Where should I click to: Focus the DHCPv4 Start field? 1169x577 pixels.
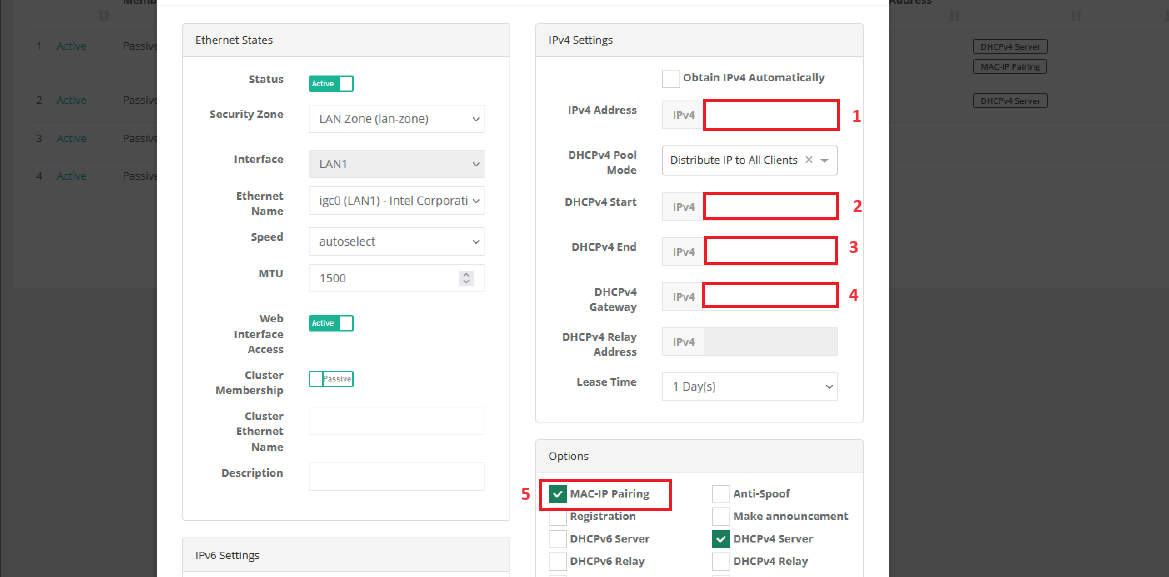click(770, 206)
